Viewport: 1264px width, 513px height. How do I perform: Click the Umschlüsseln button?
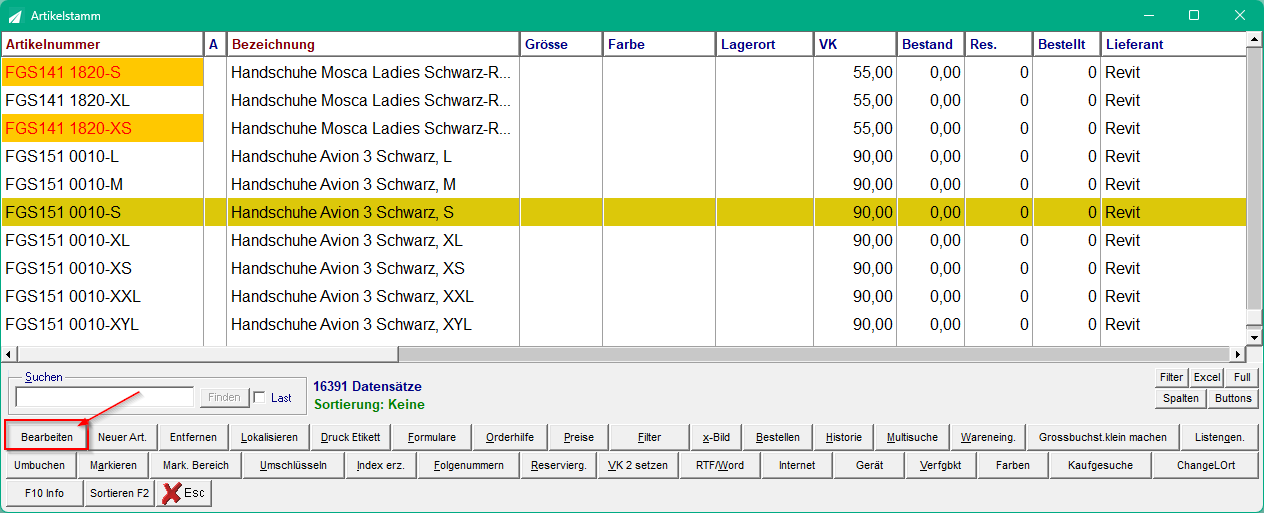point(293,465)
